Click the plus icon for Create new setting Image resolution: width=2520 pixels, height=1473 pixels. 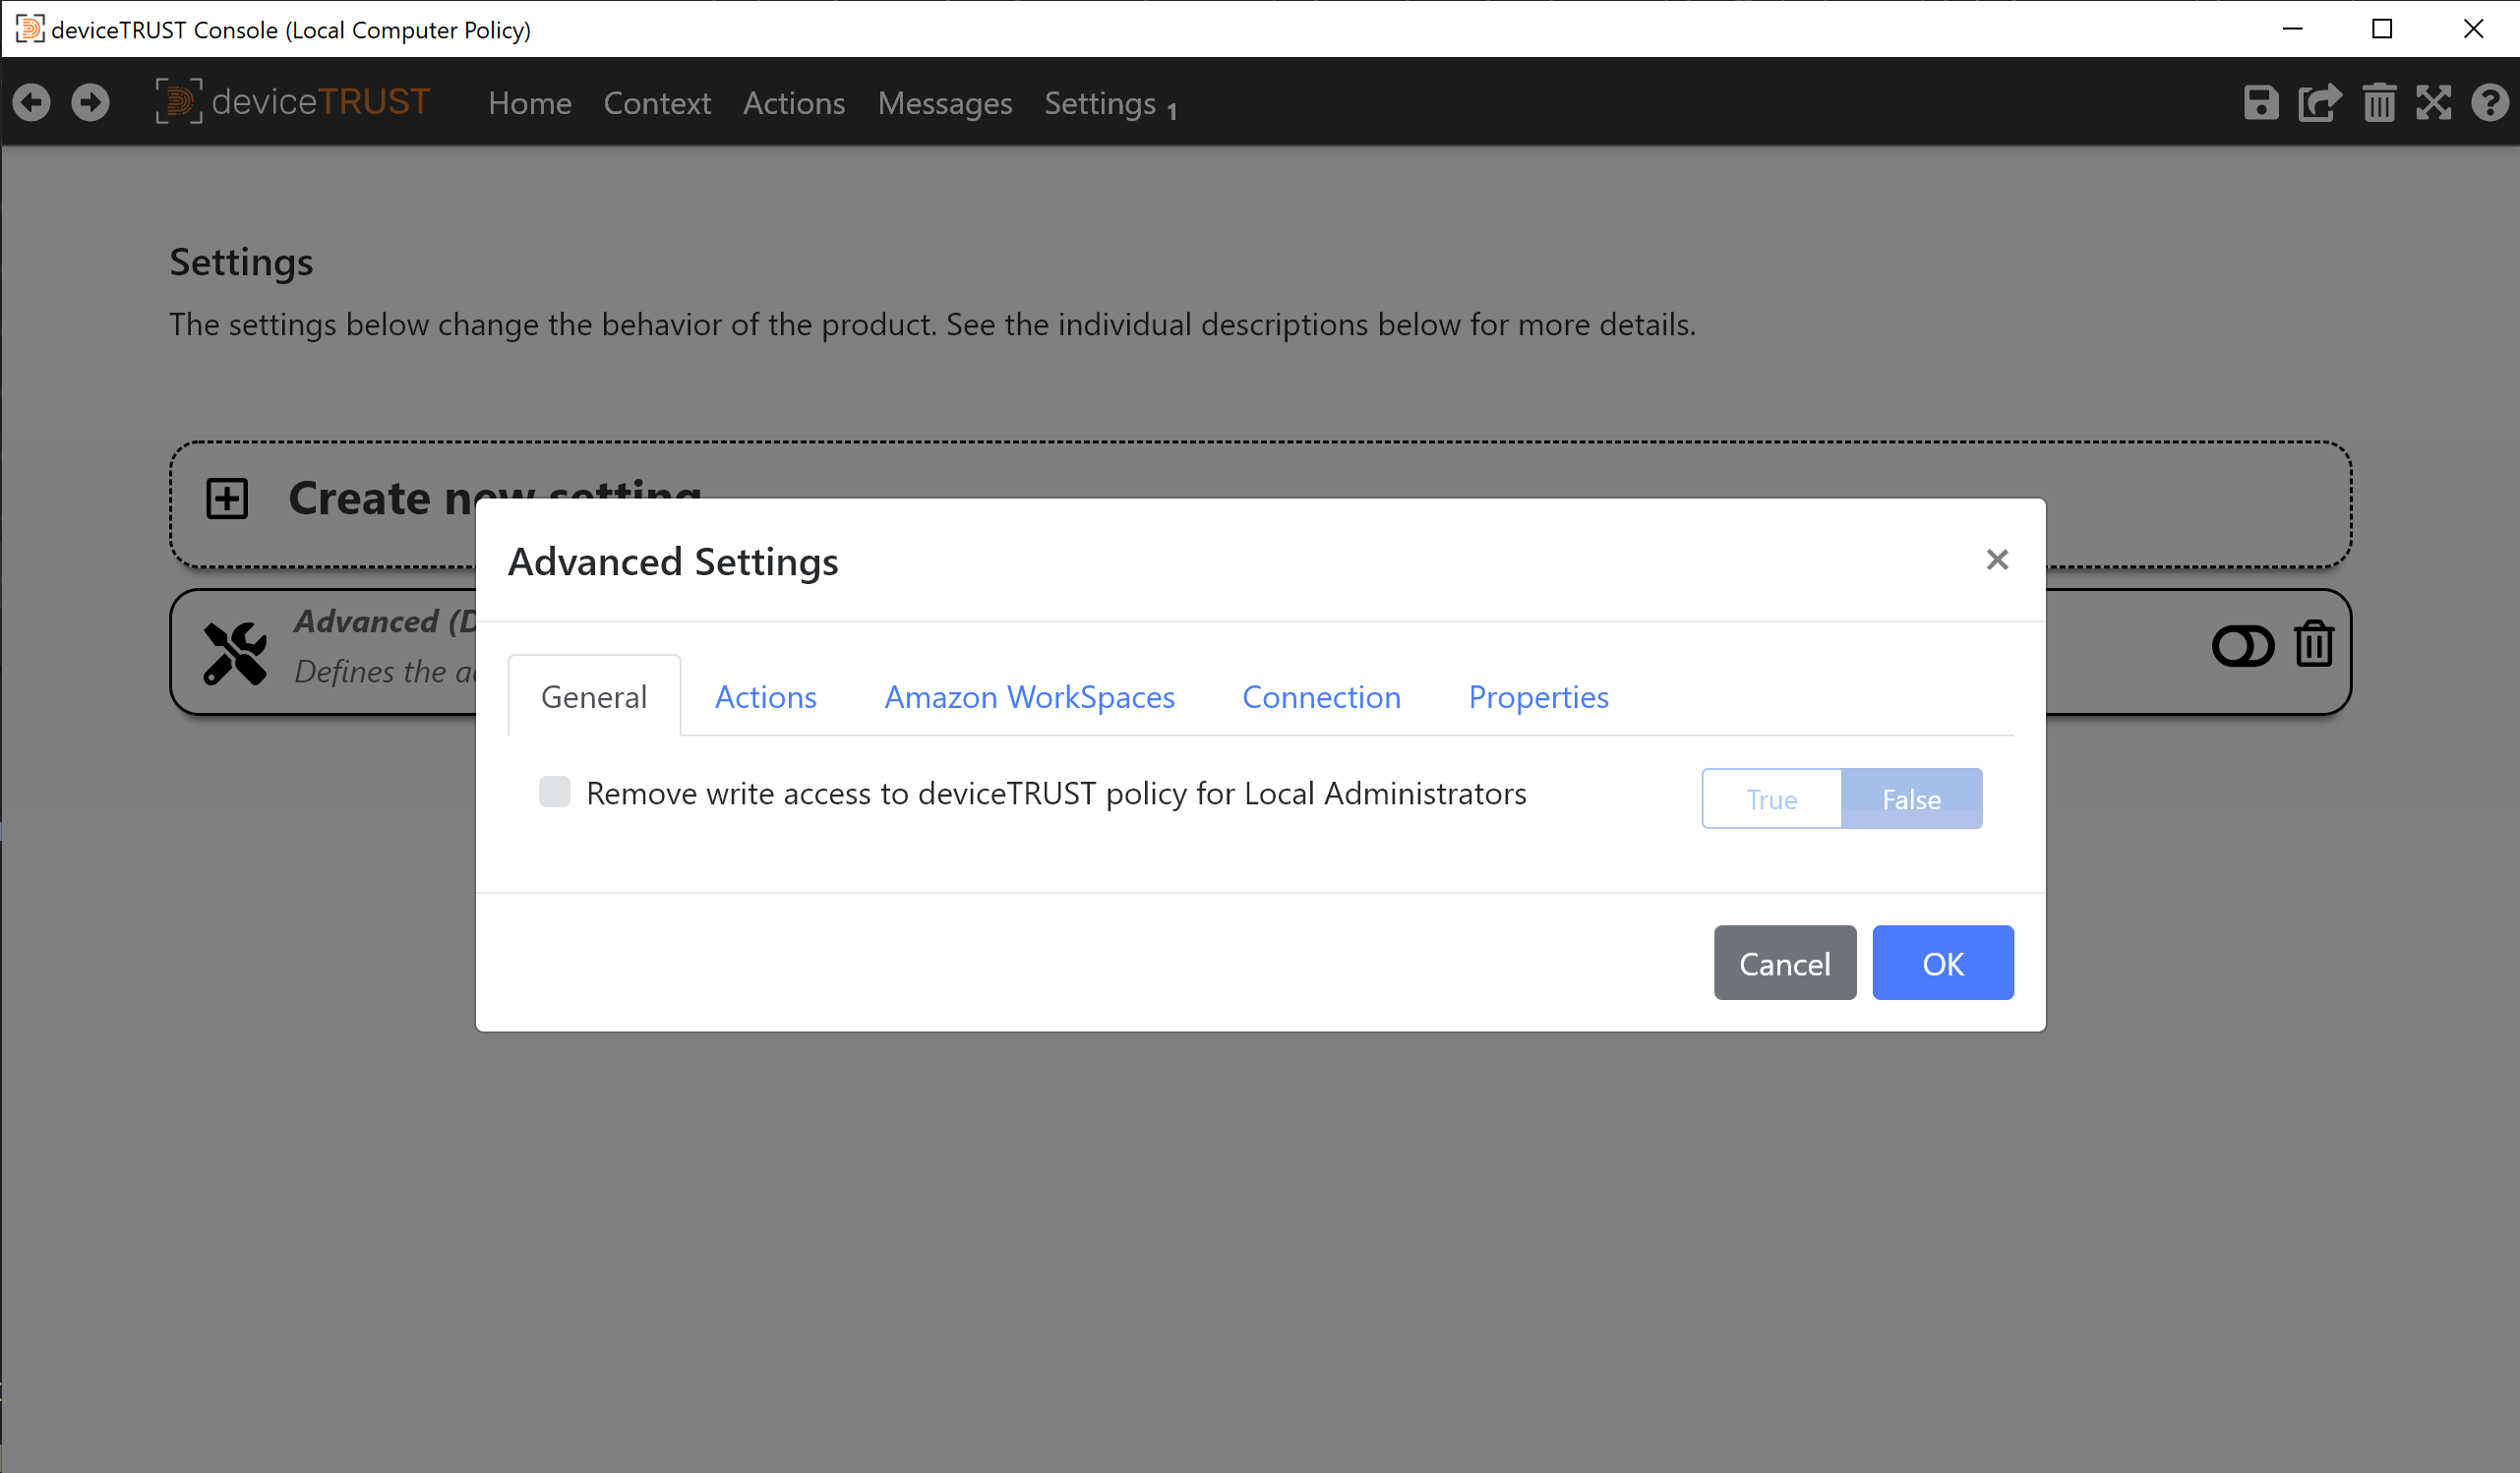click(x=227, y=498)
